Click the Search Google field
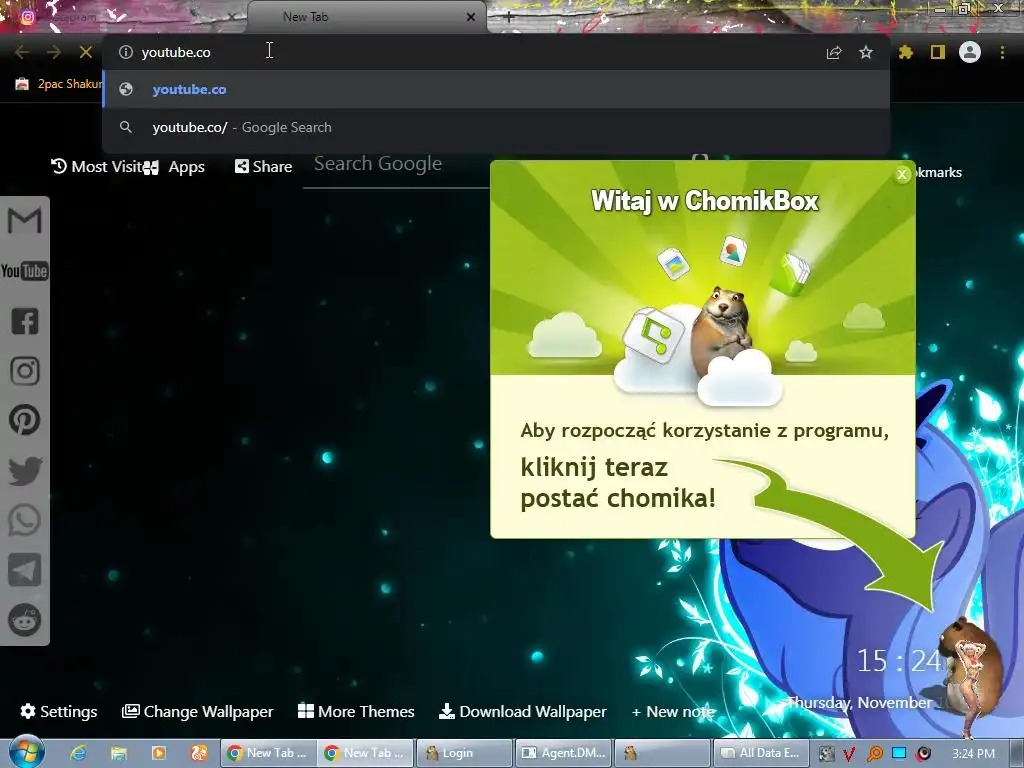This screenshot has width=1024, height=768. coord(396,164)
